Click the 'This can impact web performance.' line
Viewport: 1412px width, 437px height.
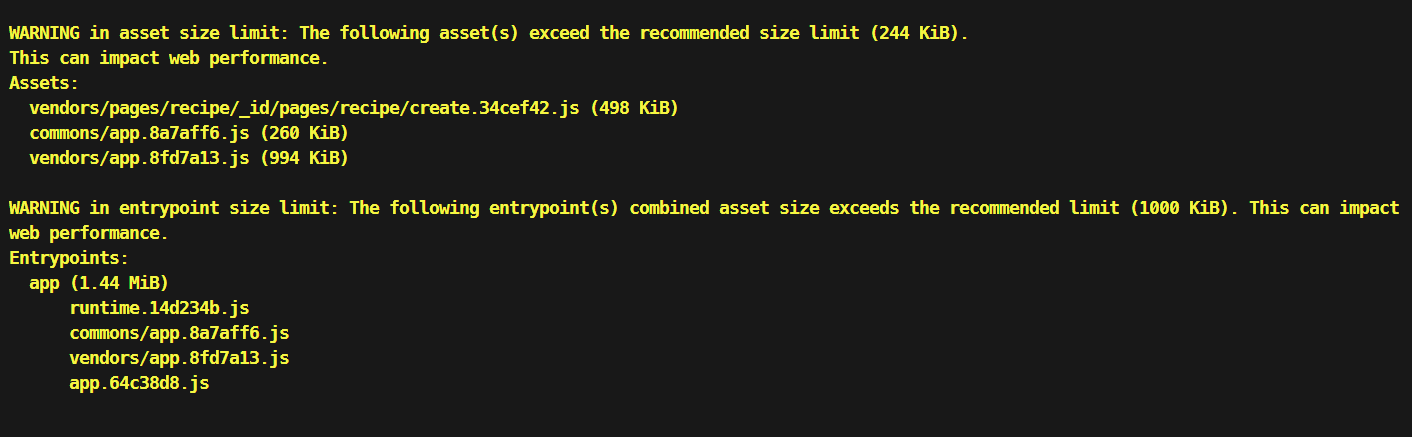coord(168,58)
